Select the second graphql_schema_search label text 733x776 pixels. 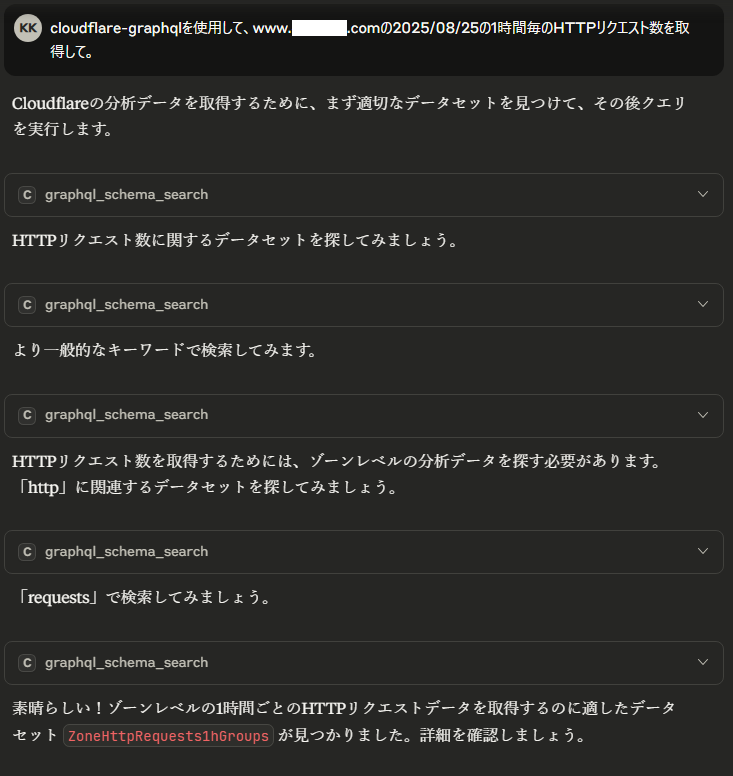pos(126,305)
